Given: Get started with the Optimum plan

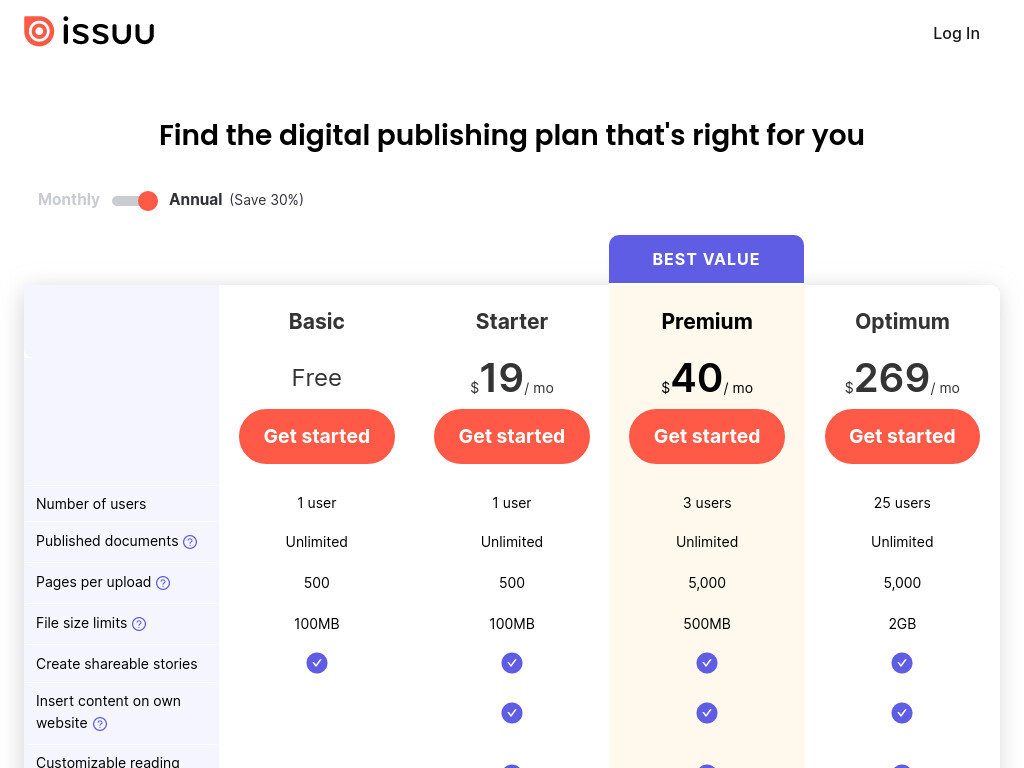Looking at the screenshot, I should point(902,436).
